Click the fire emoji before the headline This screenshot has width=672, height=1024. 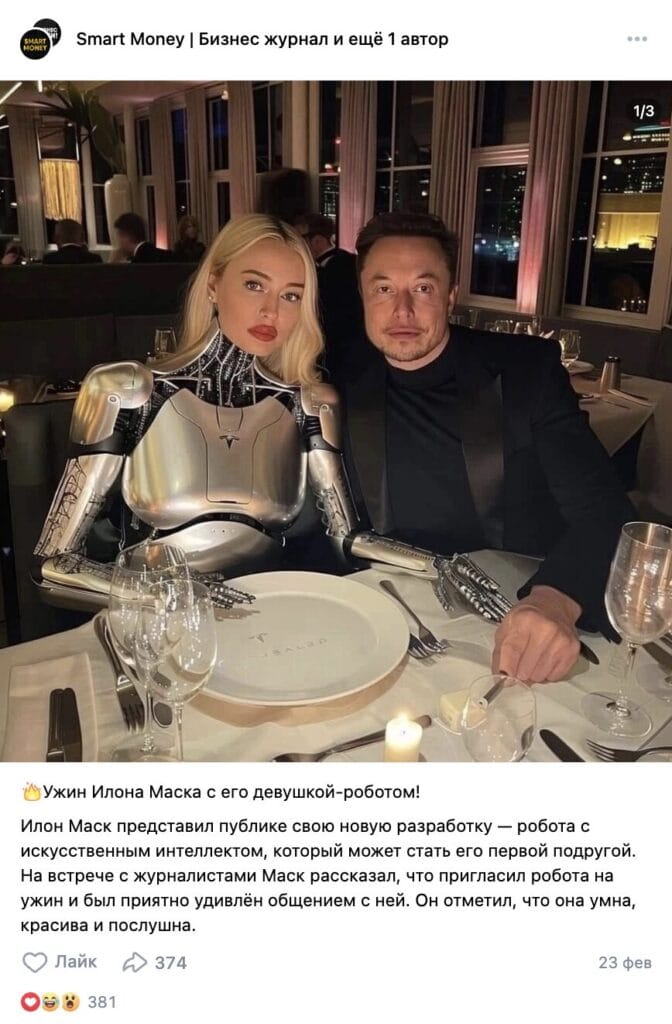pos(31,792)
